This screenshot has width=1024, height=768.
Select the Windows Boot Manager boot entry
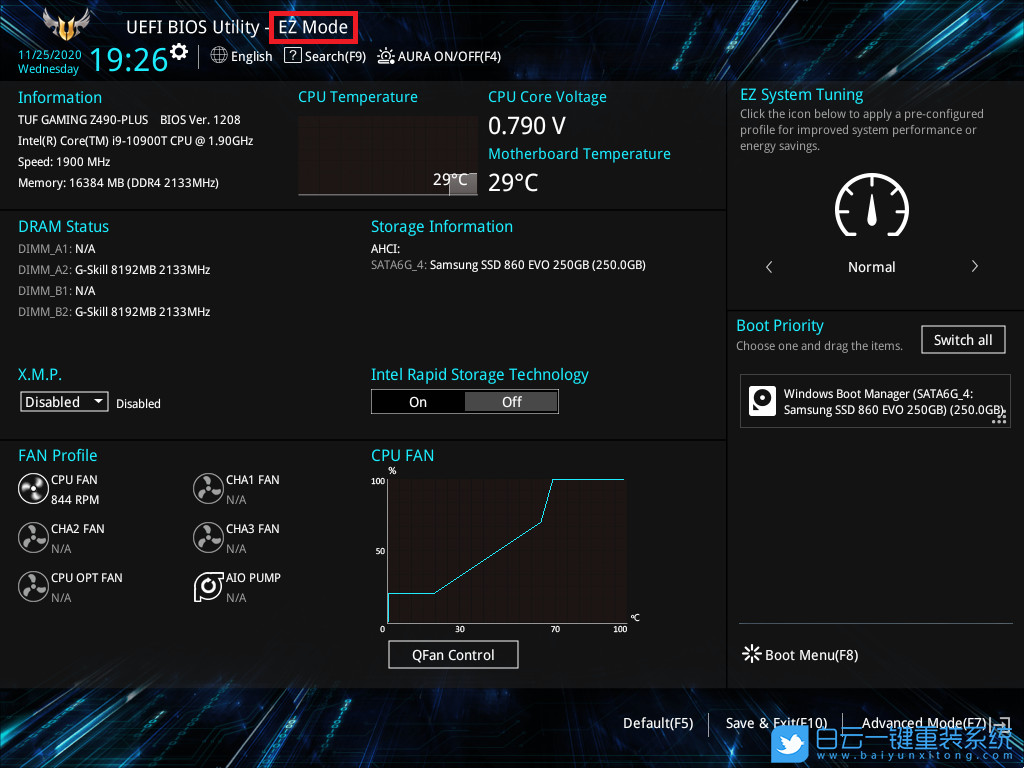click(875, 401)
